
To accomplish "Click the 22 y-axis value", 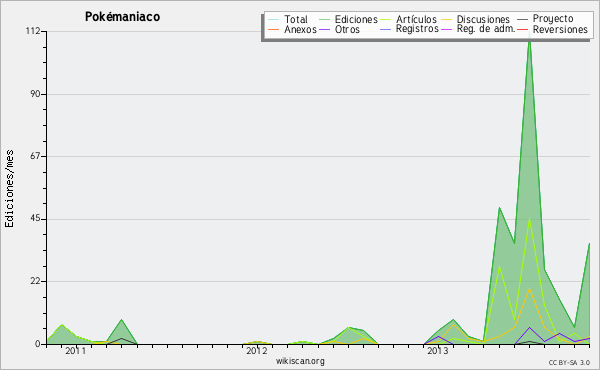I will point(36,281).
